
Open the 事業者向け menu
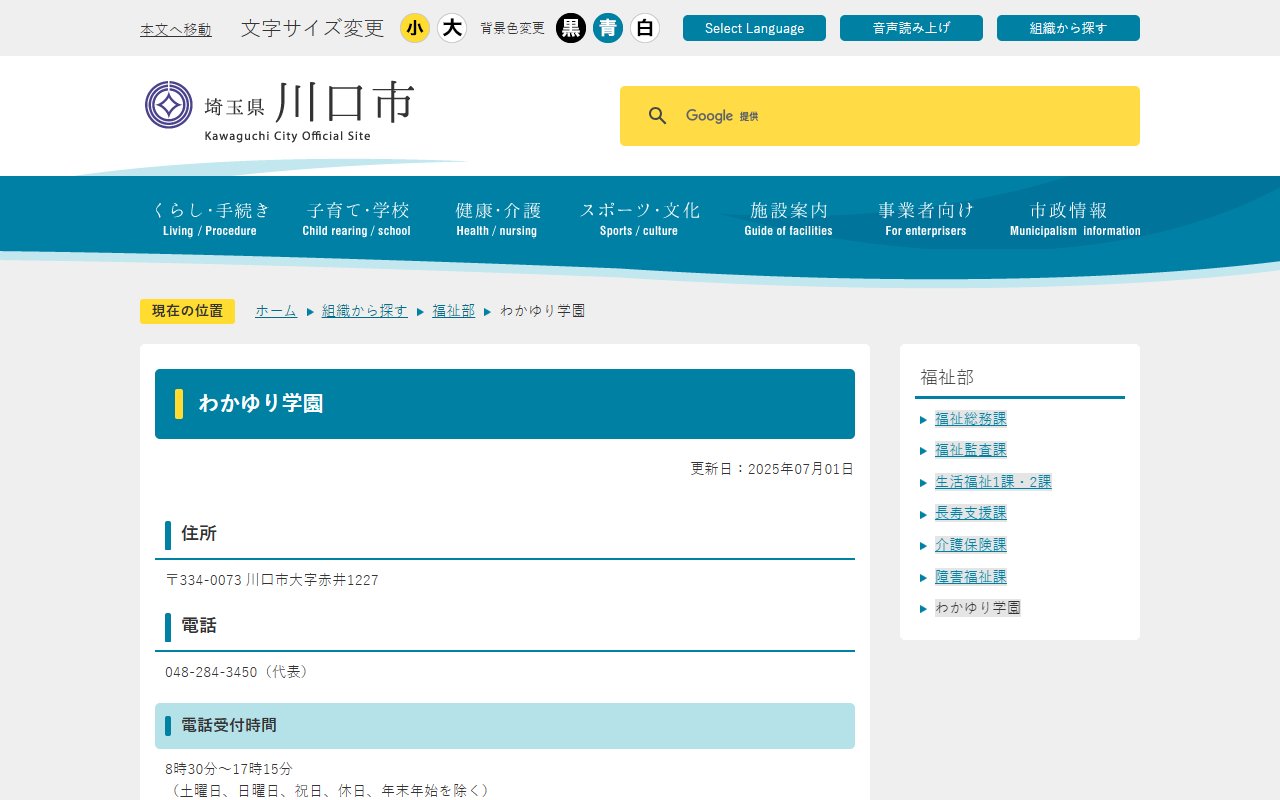926,218
